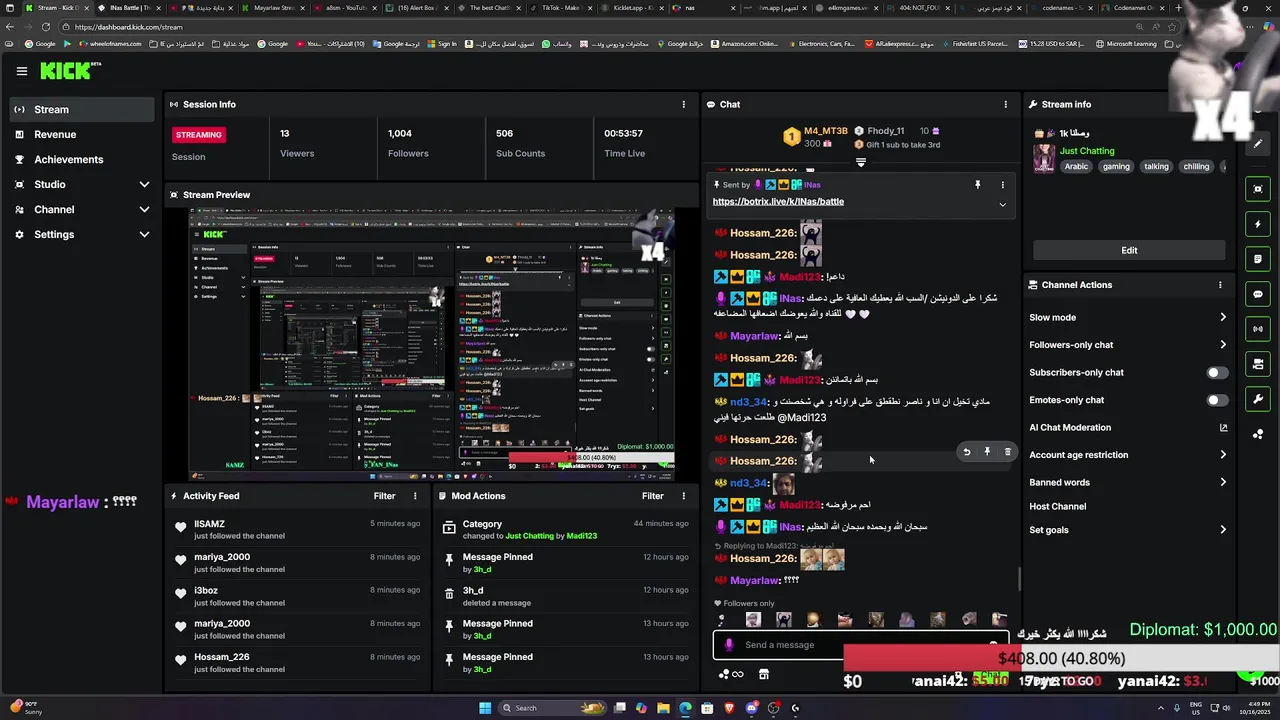The image size is (1280, 720).
Task: Click the Arabic stream tag
Action: [1076, 167]
